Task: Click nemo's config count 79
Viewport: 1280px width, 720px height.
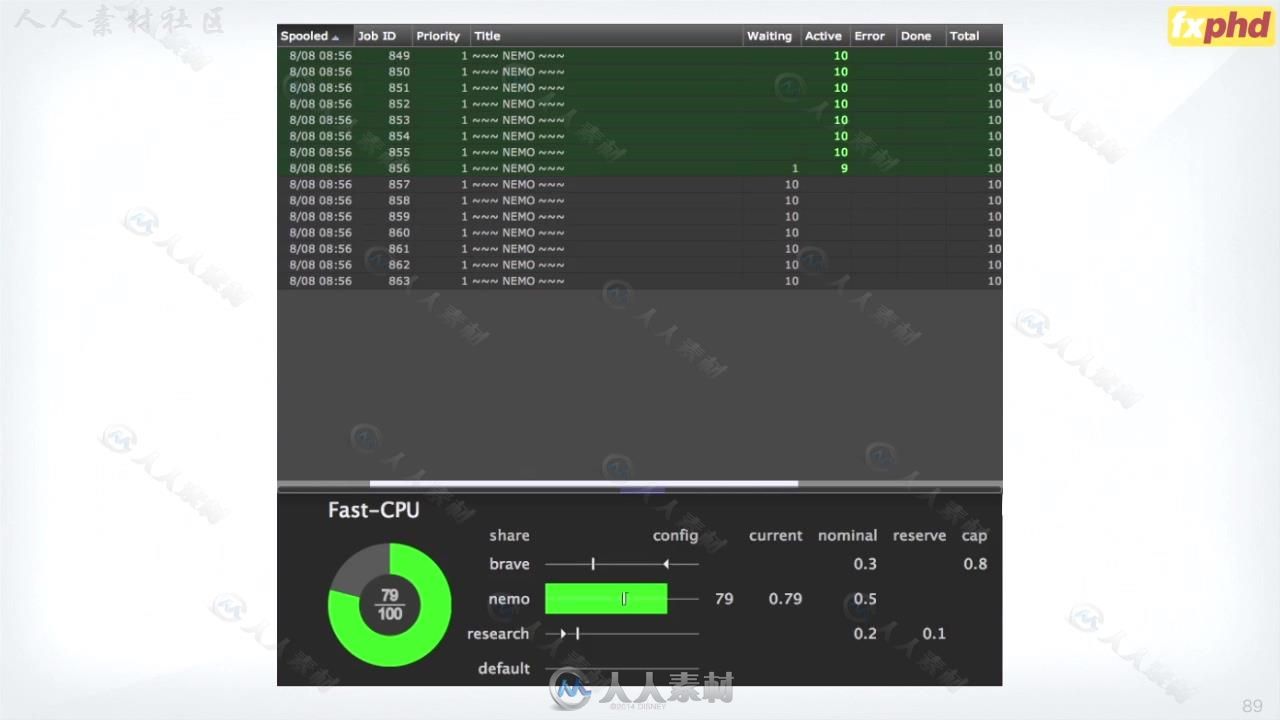Action: [724, 599]
